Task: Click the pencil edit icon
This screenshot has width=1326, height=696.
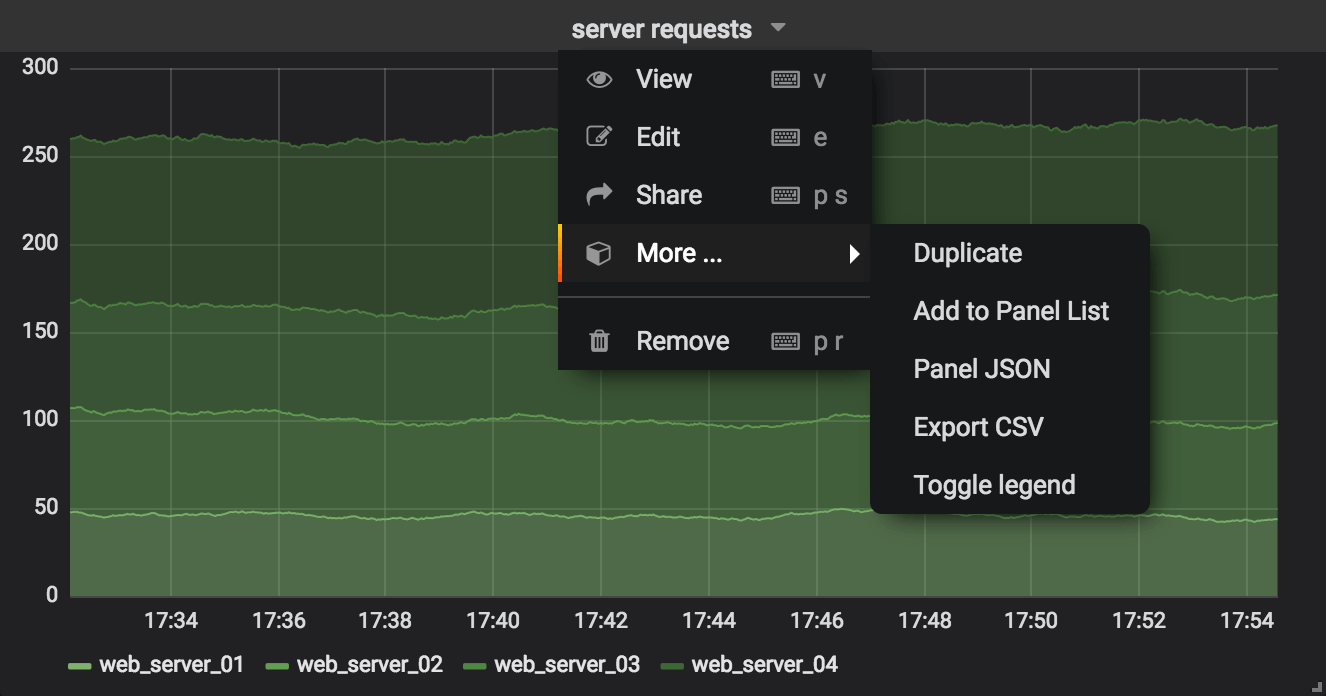Action: click(599, 137)
